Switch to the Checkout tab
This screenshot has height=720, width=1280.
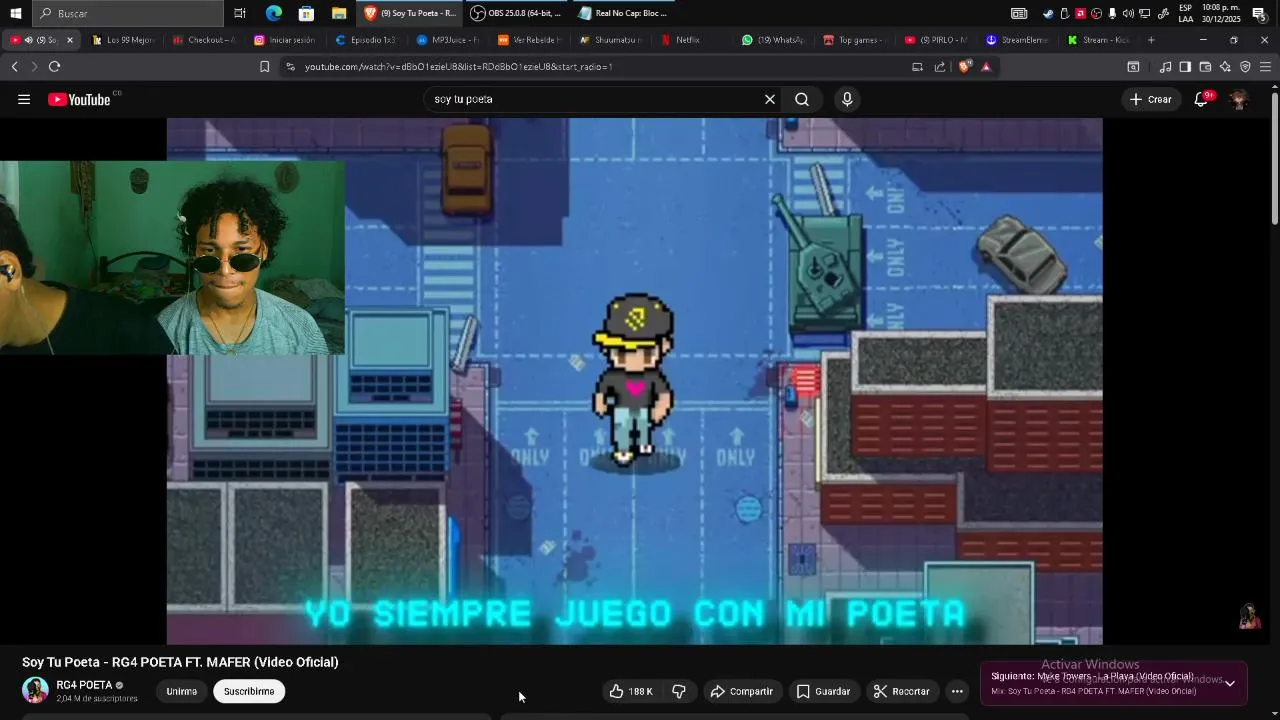pyautogui.click(x=204, y=40)
